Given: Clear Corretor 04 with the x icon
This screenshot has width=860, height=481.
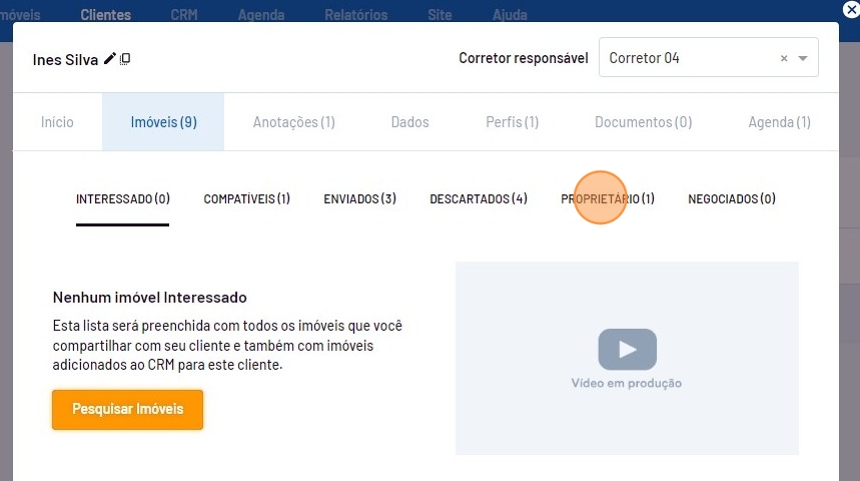Looking at the screenshot, I should pyautogui.click(x=784, y=58).
